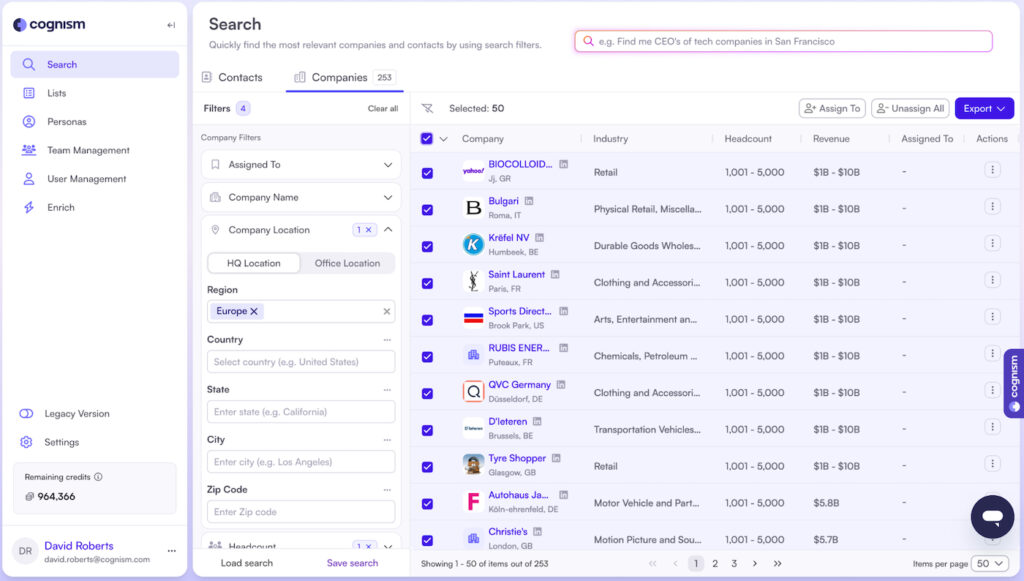1024x581 pixels.
Task: Click the Country input field
Action: pos(301,362)
